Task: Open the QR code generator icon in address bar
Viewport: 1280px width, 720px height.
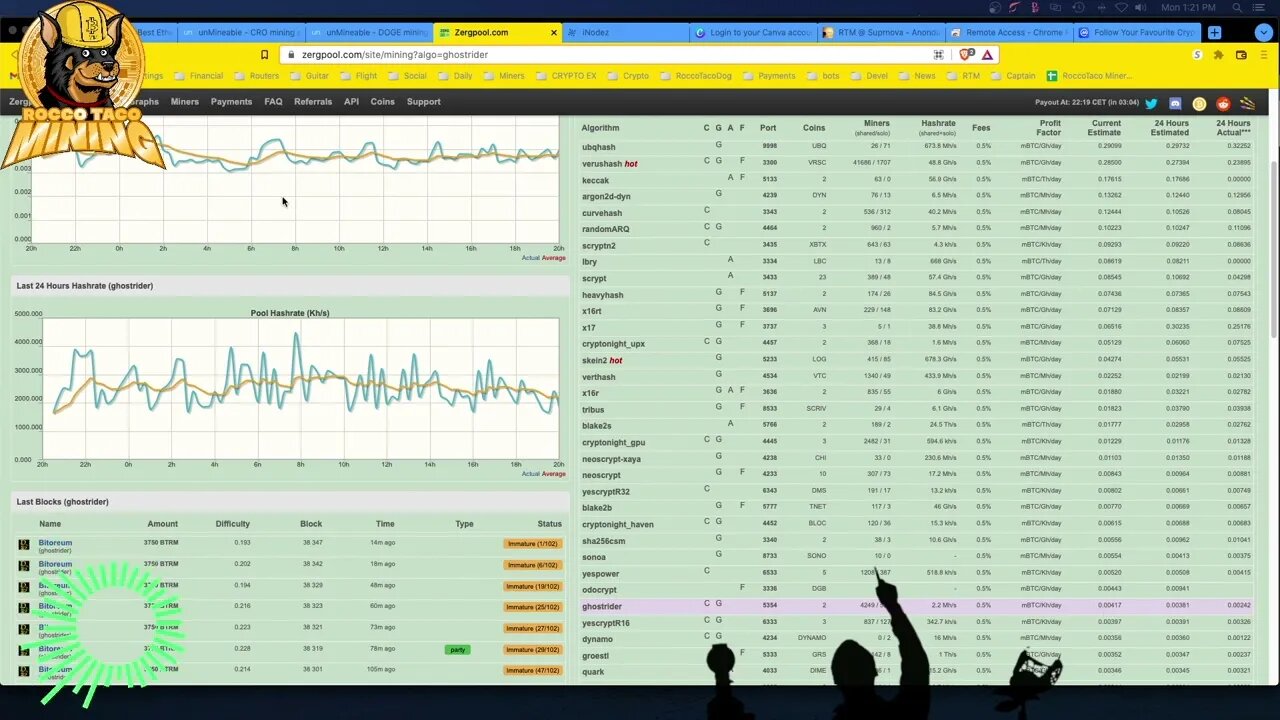Action: [x=939, y=55]
